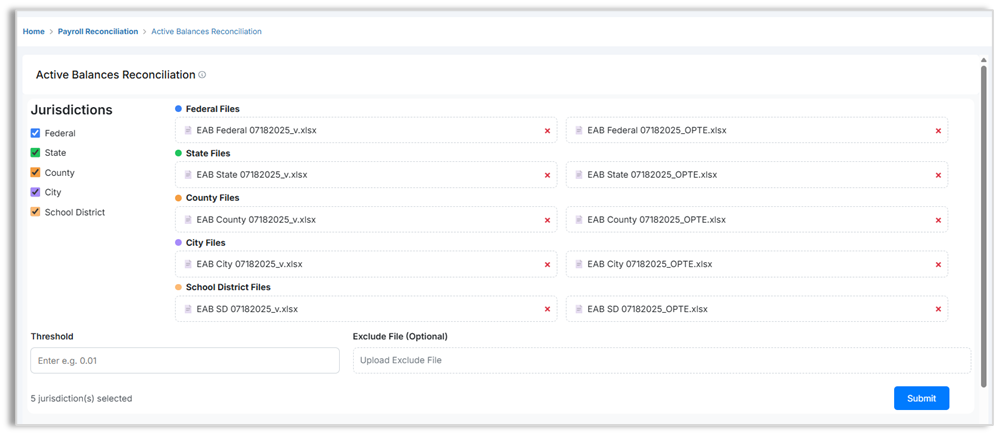Remove EAB SD 07182025_OPTE.xlsx file

938,309
